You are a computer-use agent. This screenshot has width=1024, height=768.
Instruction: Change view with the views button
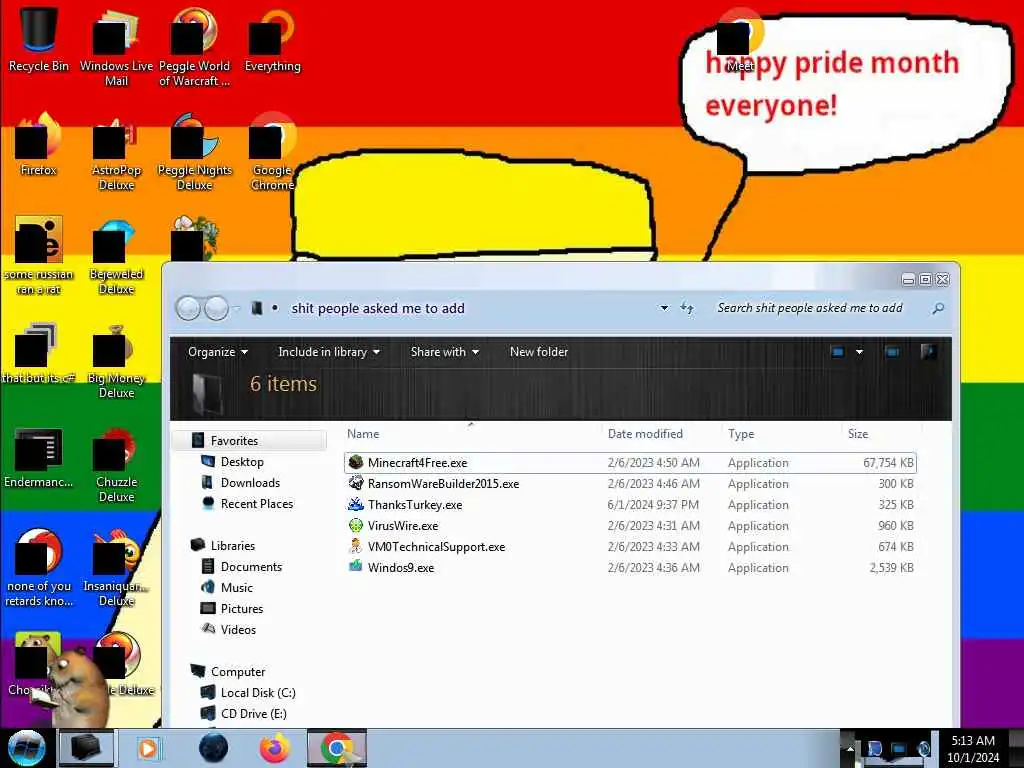point(837,352)
